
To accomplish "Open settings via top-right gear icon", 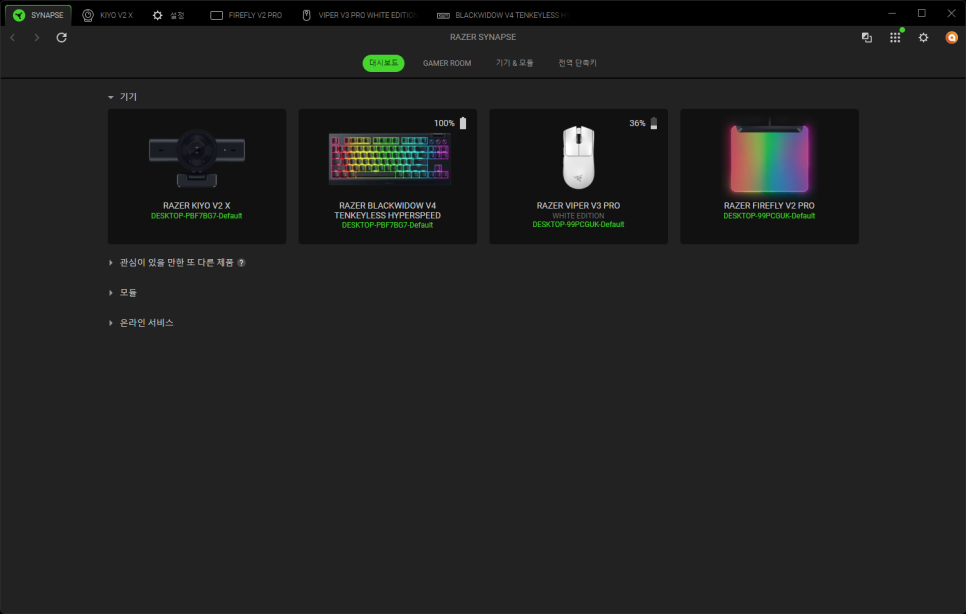I will pyautogui.click(x=923, y=37).
